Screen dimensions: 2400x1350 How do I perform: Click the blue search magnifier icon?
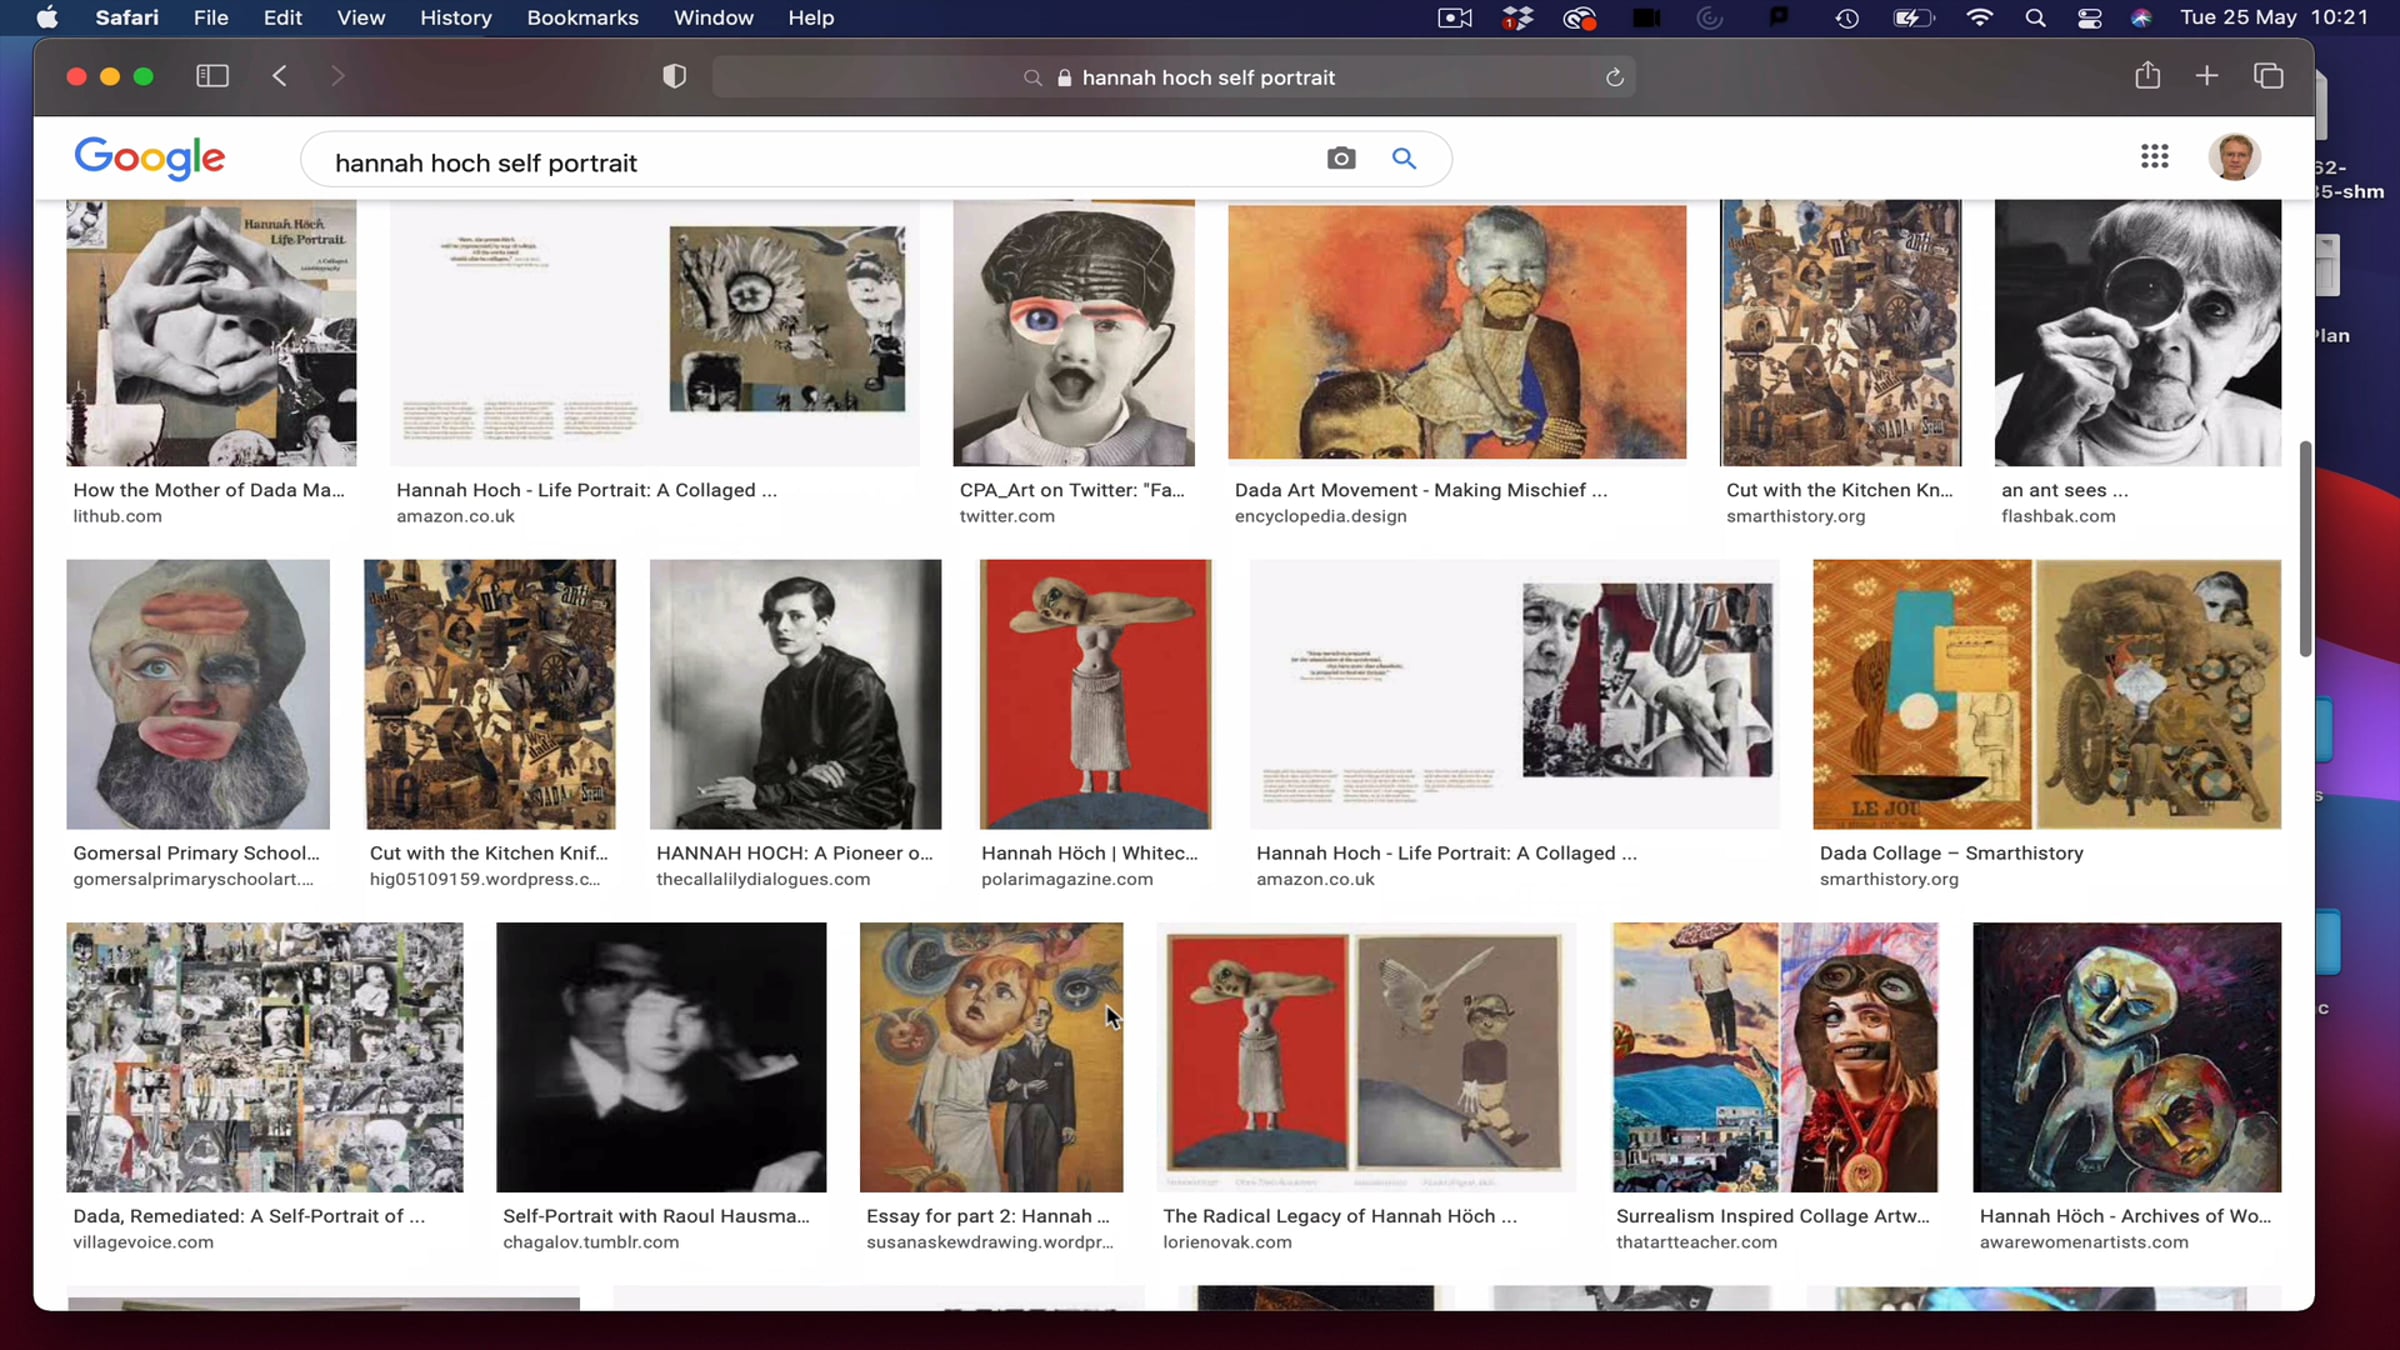pos(1404,159)
